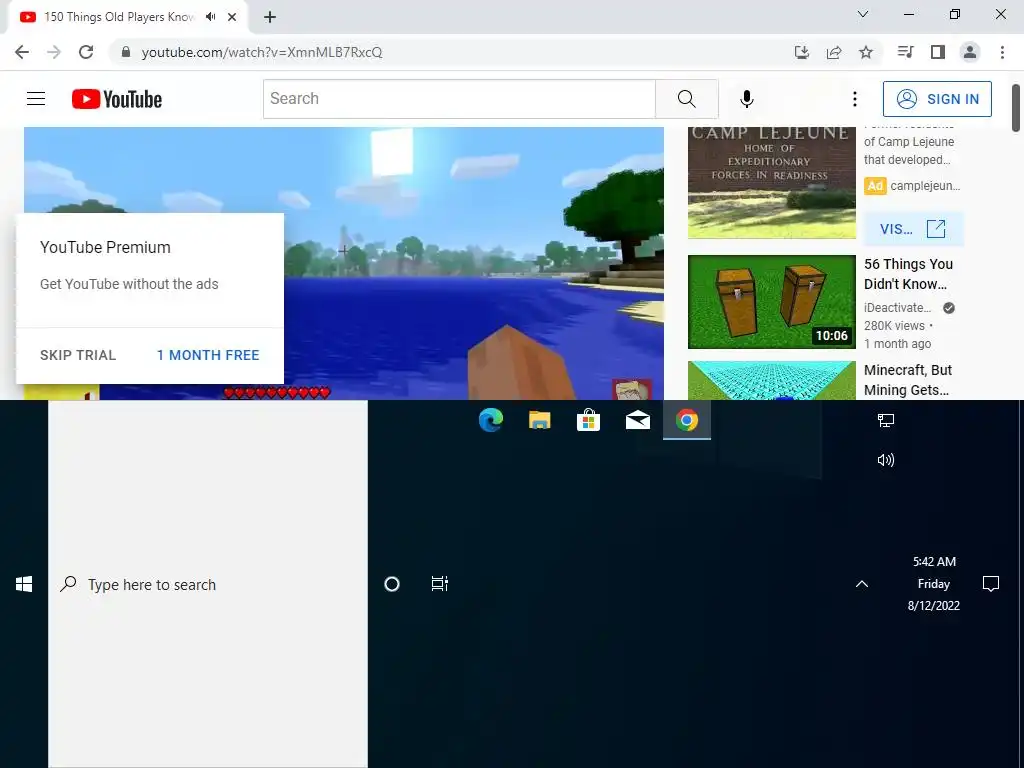Viewport: 1024px width, 768px height.
Task: Click the 'Type here to search' taskbar box
Action: click(208, 584)
